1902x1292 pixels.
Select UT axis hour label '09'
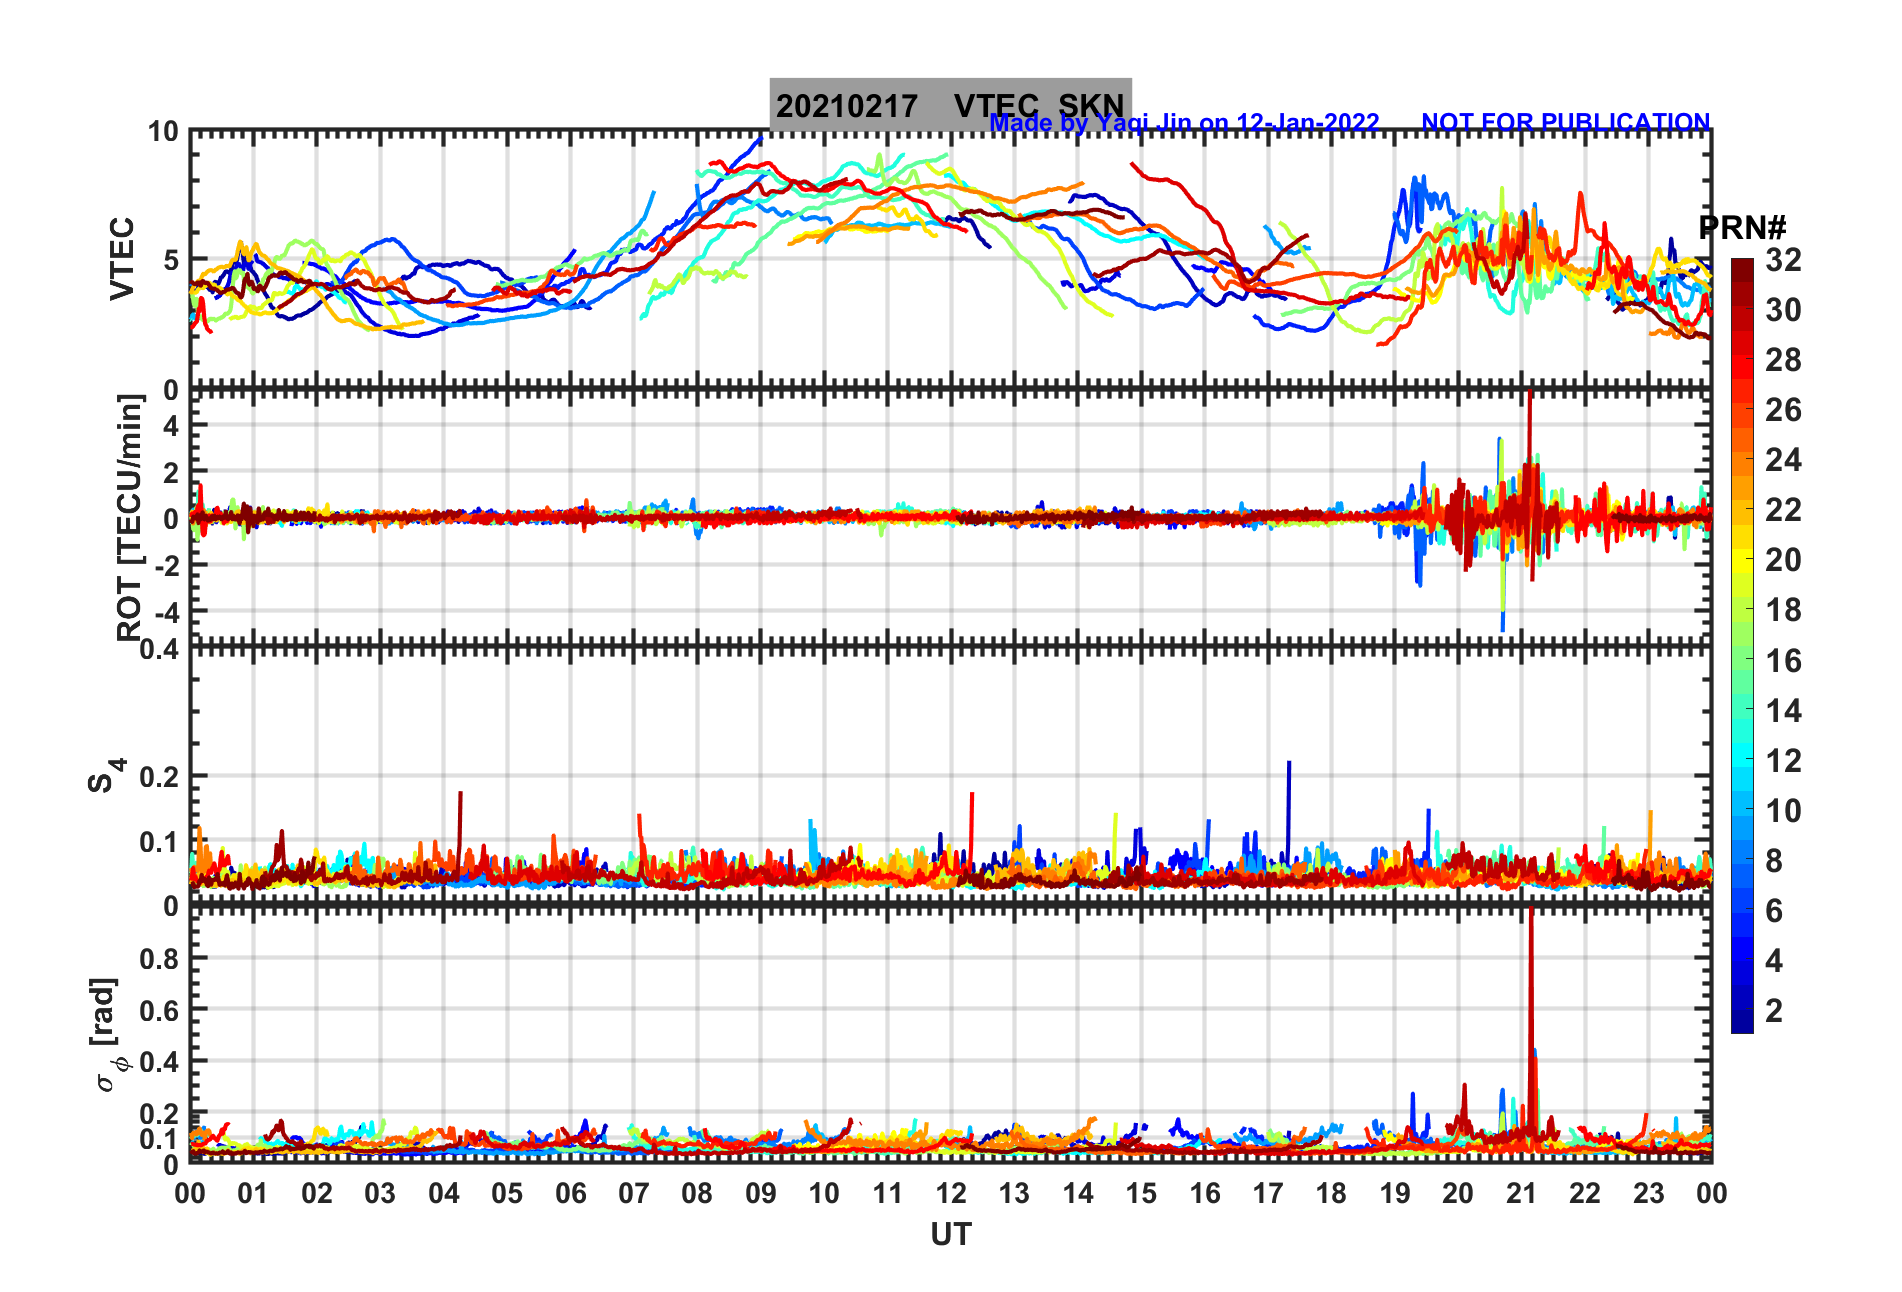(x=761, y=1193)
